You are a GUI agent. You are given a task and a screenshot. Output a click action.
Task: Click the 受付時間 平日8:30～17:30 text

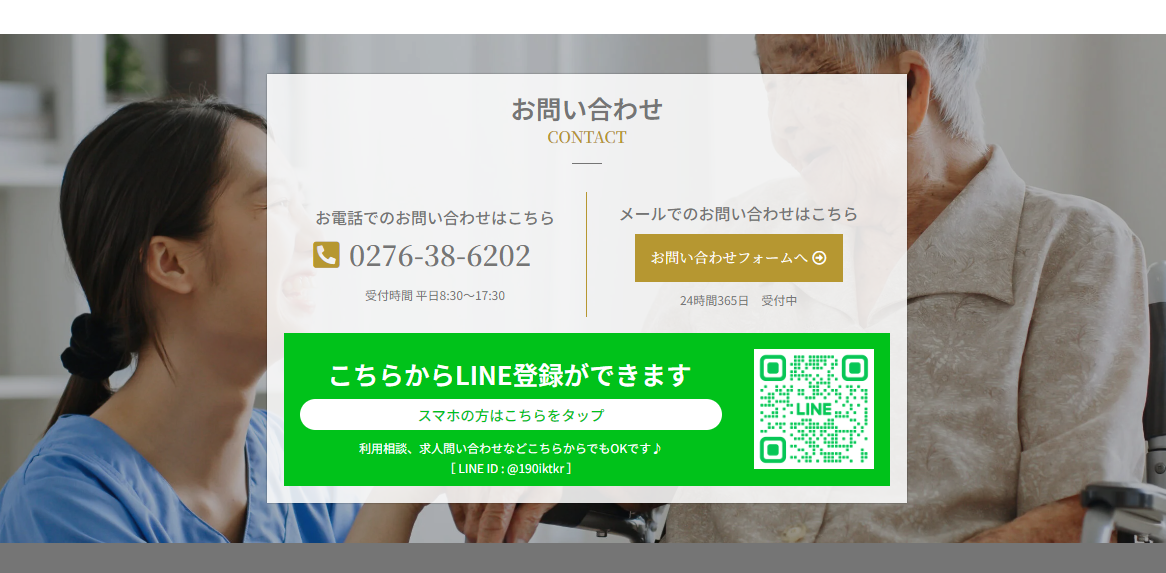pyautogui.click(x=435, y=296)
